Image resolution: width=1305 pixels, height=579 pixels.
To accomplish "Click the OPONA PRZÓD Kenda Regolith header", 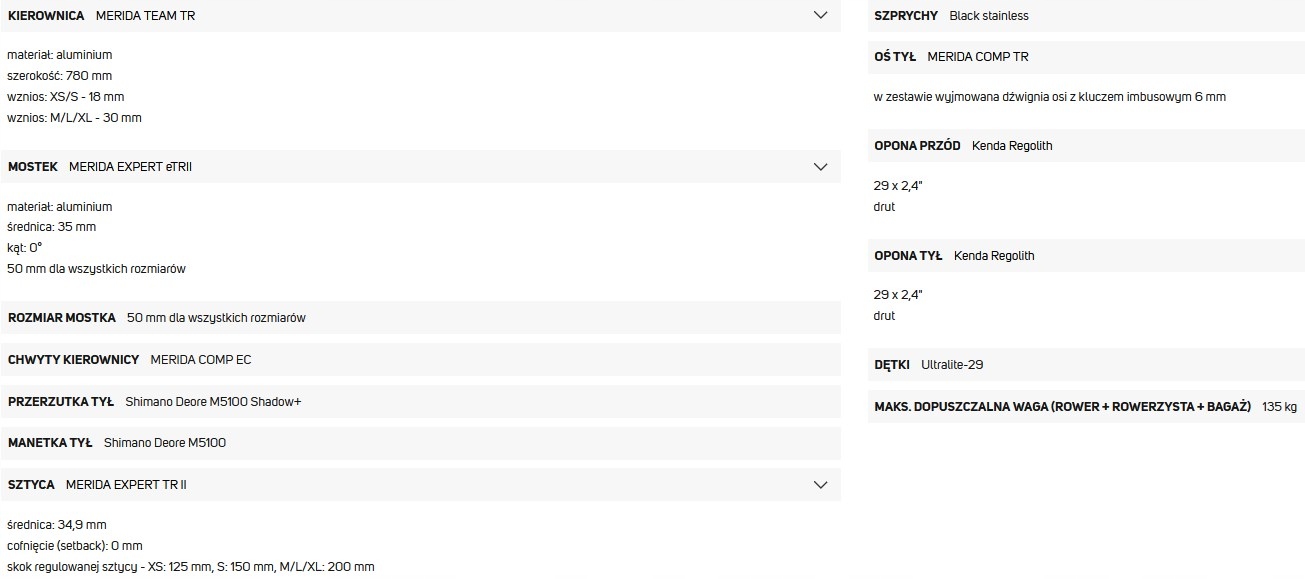I will [1086, 145].
